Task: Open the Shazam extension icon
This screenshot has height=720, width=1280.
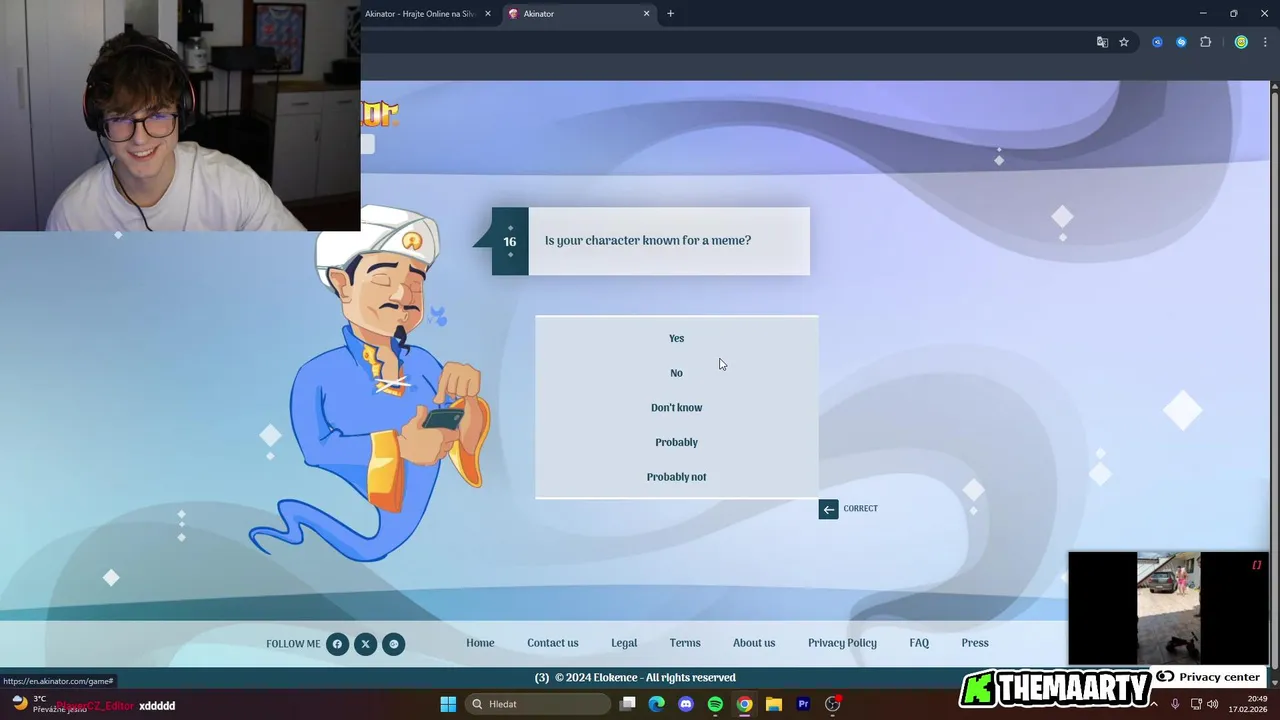Action: [1181, 42]
